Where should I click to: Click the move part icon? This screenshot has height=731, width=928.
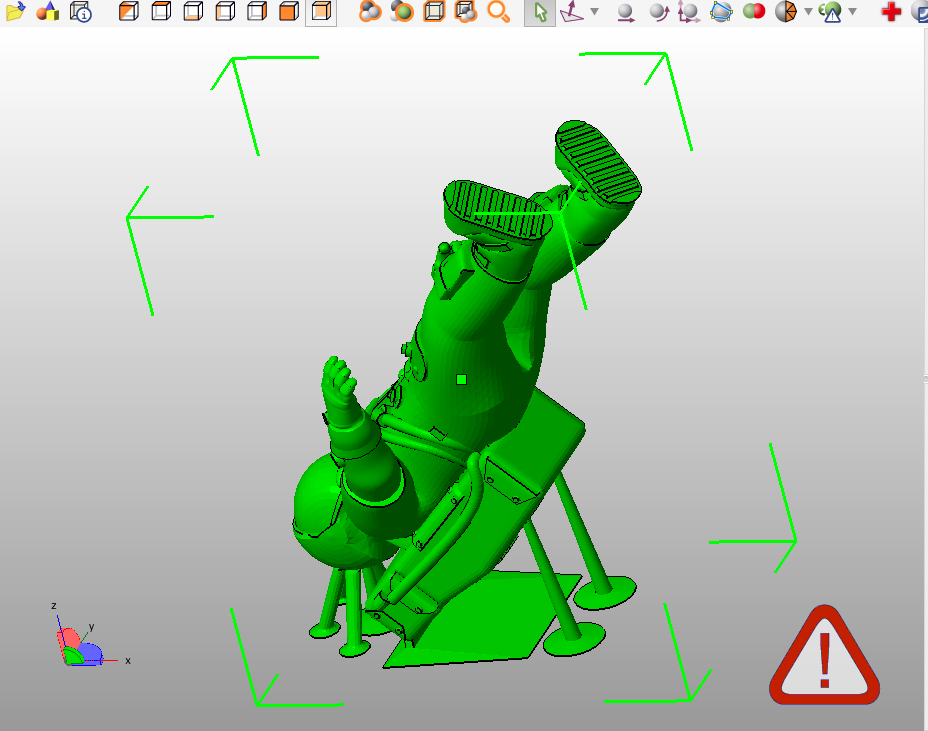point(626,12)
